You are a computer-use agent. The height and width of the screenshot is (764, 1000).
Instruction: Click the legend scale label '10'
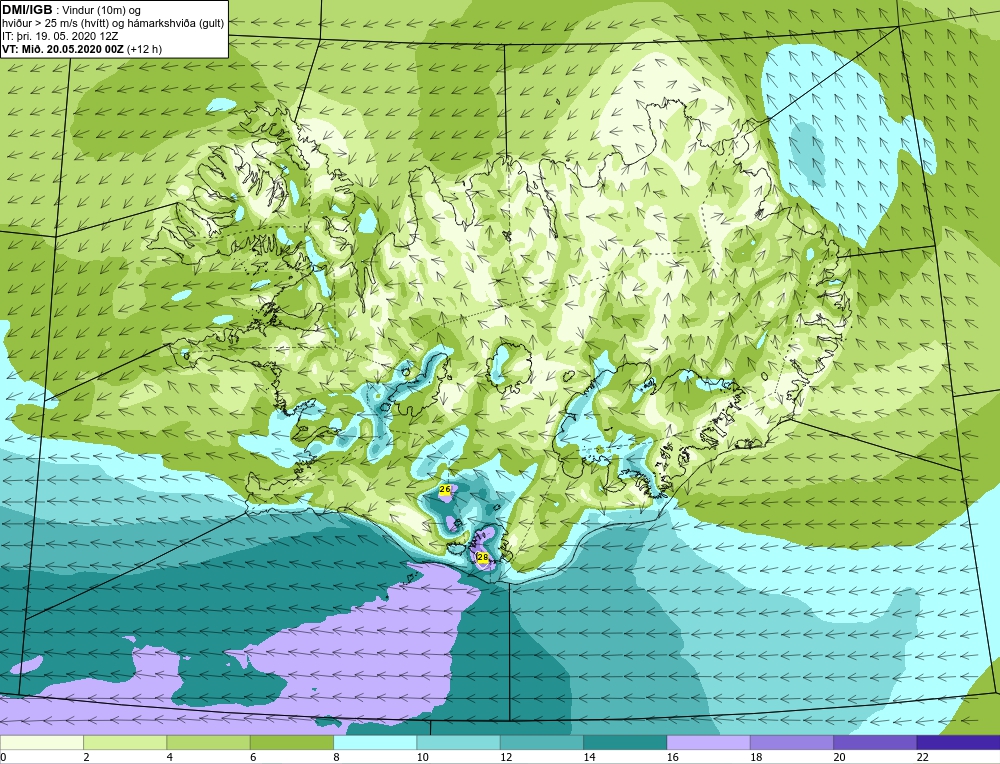coord(422,757)
